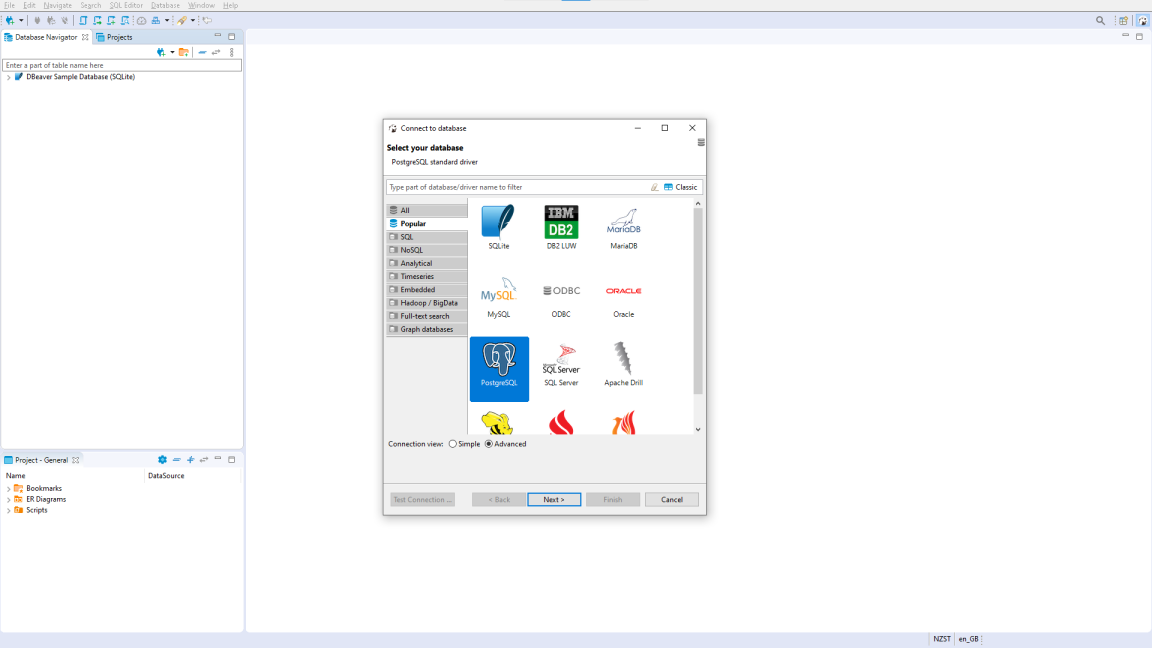Click the back arrow icon in main toolbar
The image size is (1152, 648).
[x=207, y=21]
